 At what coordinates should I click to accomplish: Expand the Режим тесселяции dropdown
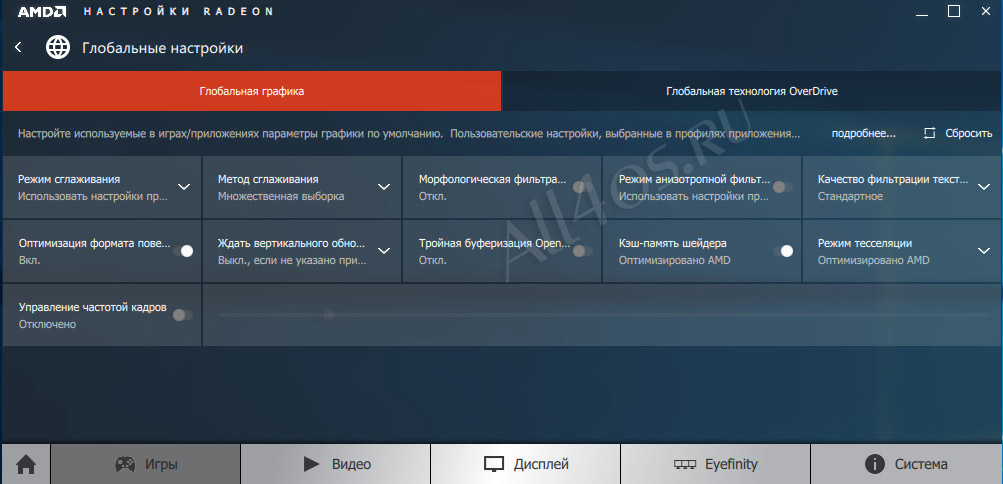click(x=984, y=251)
